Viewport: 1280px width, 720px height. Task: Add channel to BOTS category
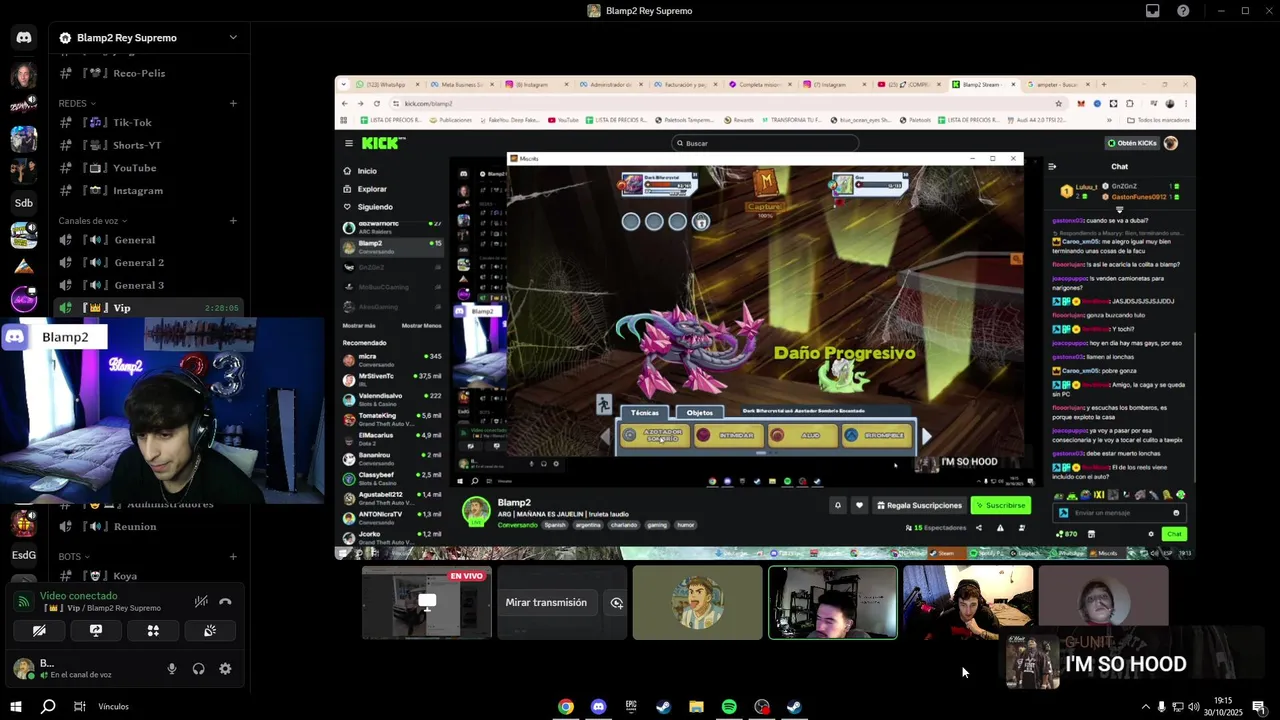coord(233,557)
